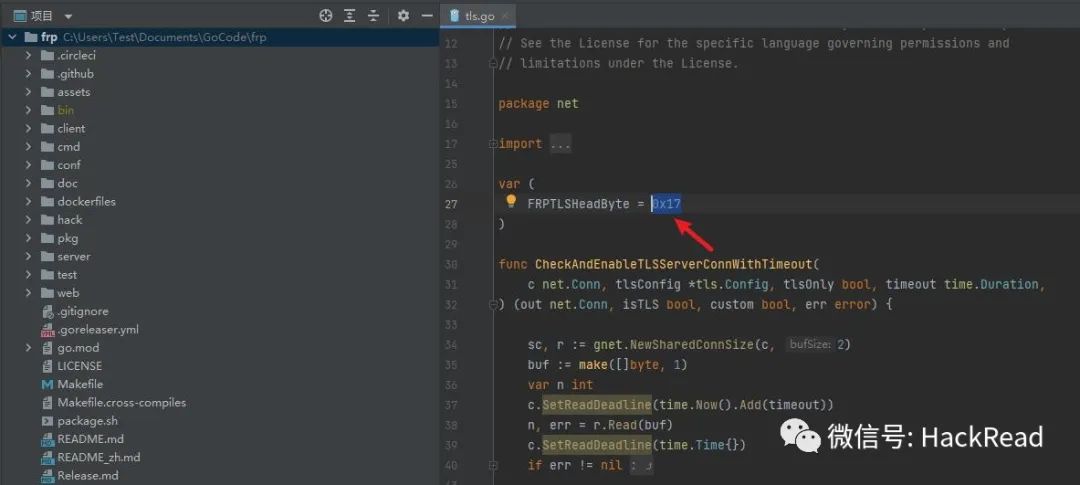Image resolution: width=1080 pixels, height=485 pixels.
Task: Hide the project panel with minus icon
Action: (x=427, y=16)
